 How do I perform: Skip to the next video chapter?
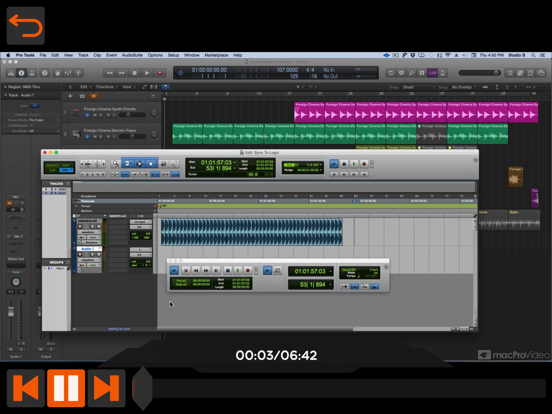coord(107,388)
